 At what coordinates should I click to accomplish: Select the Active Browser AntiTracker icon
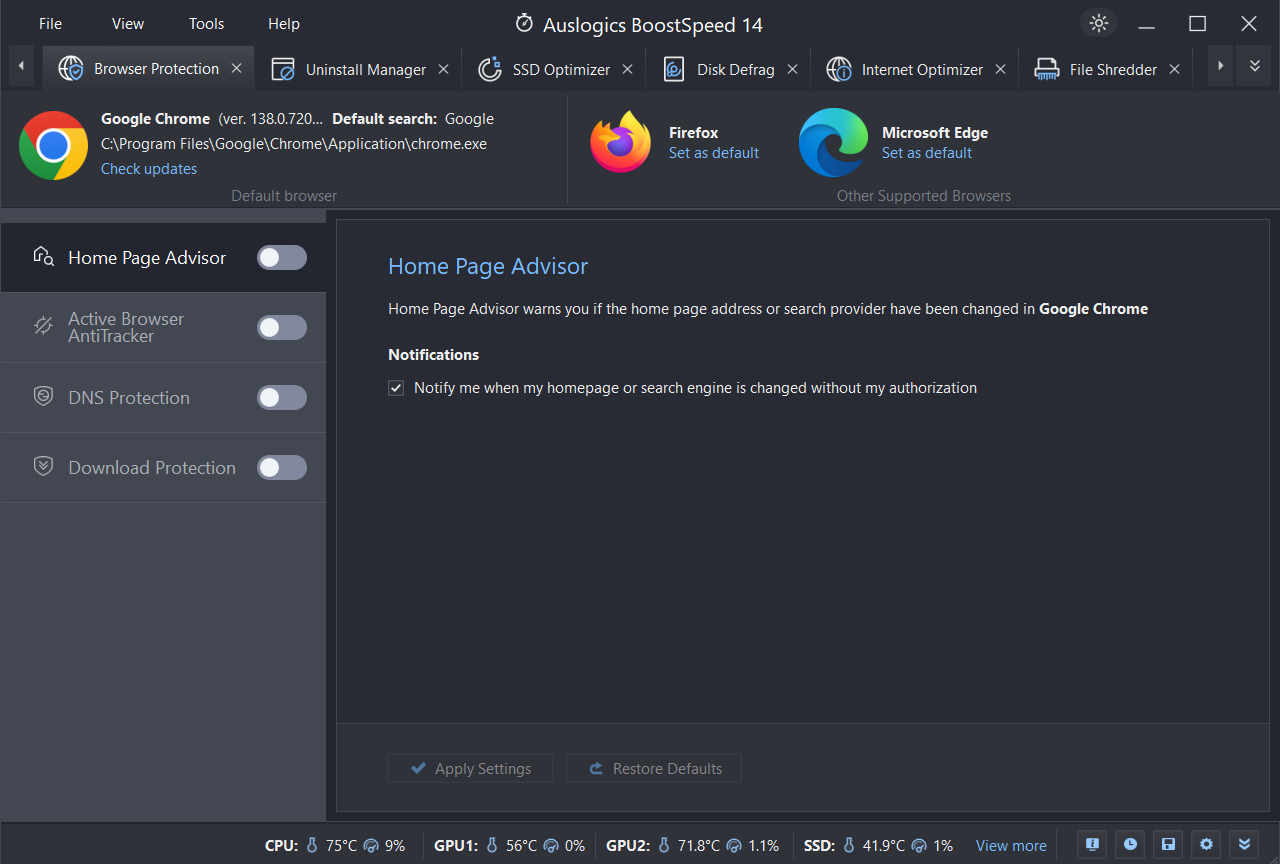tap(42, 326)
